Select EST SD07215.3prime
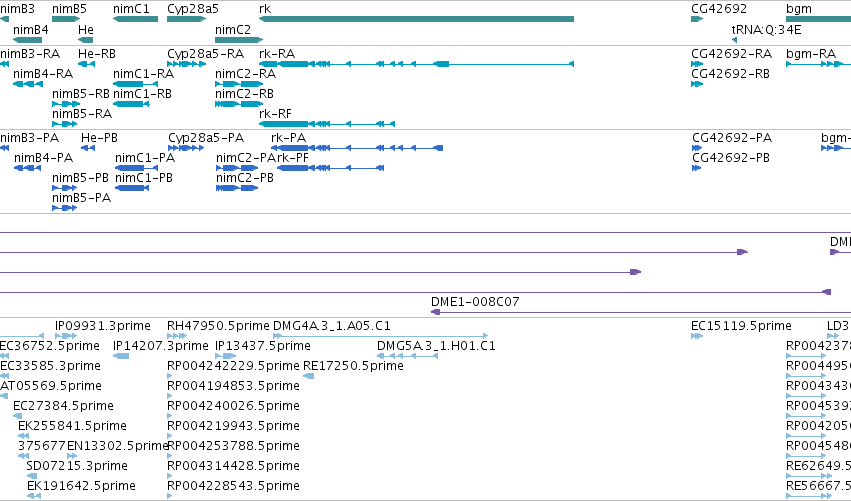This screenshot has height=501, width=851. [x=77, y=466]
